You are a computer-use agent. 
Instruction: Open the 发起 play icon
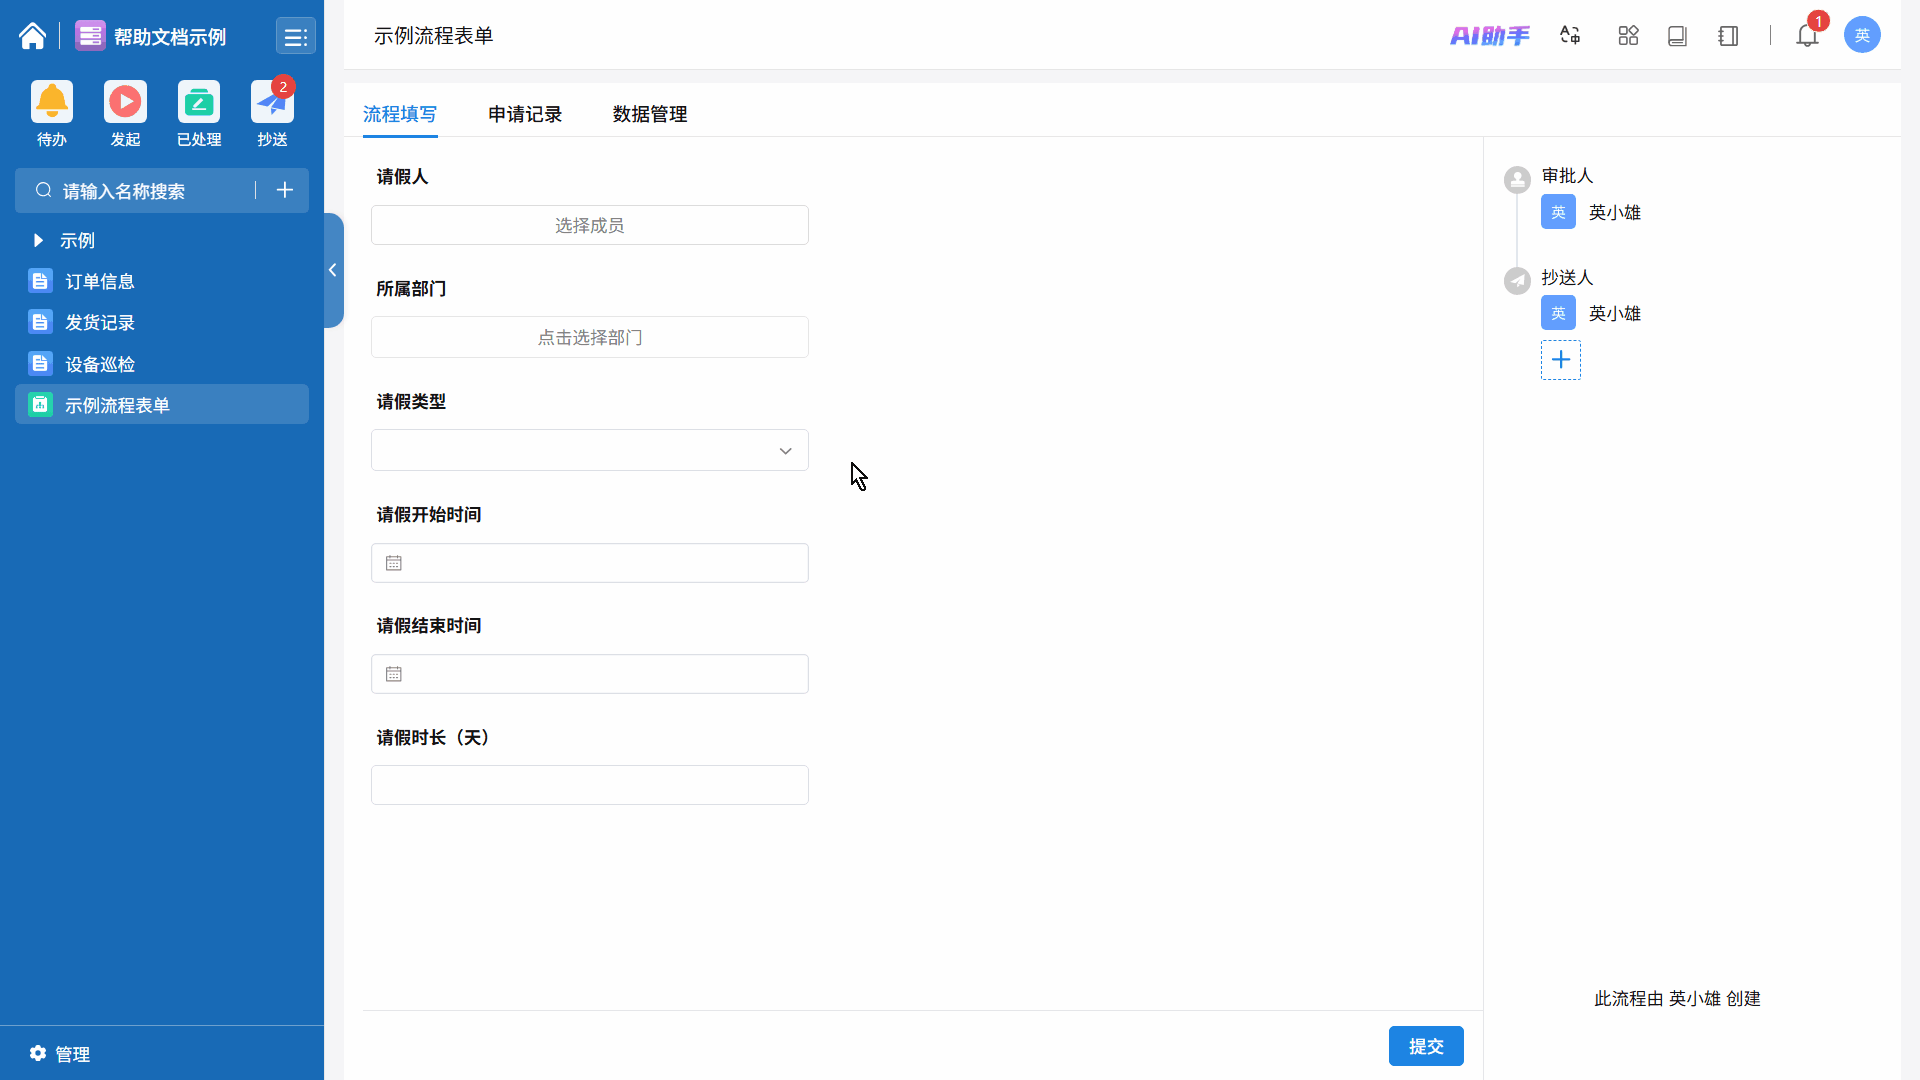click(x=125, y=102)
